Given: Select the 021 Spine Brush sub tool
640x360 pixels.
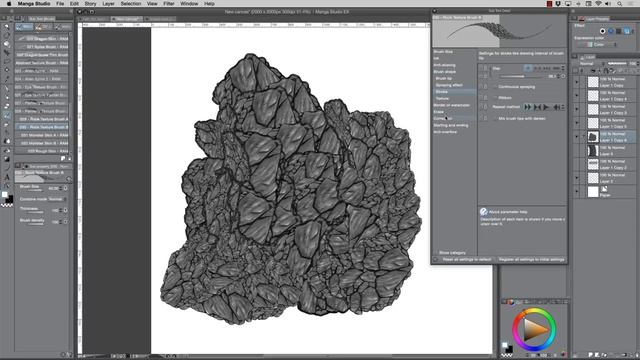Looking at the screenshot, I should [x=42, y=47].
